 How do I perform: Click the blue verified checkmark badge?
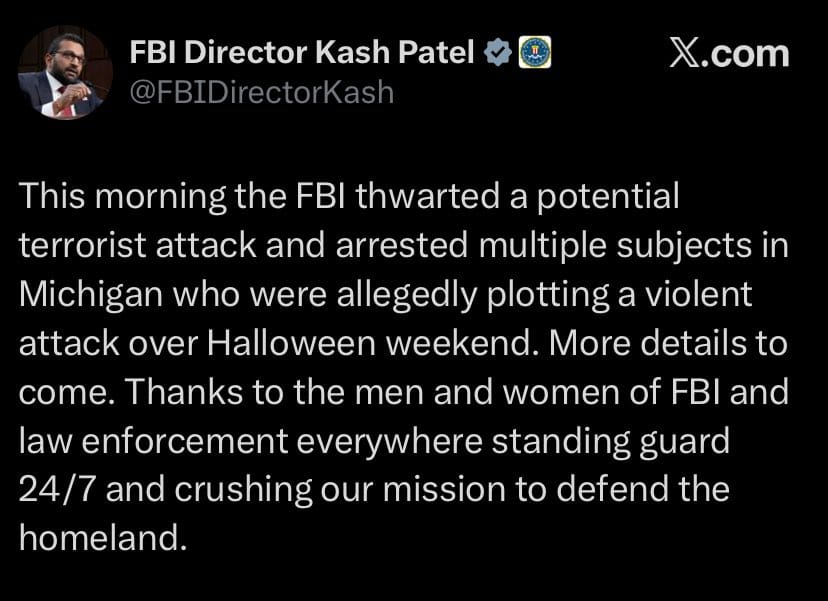tap(497, 52)
